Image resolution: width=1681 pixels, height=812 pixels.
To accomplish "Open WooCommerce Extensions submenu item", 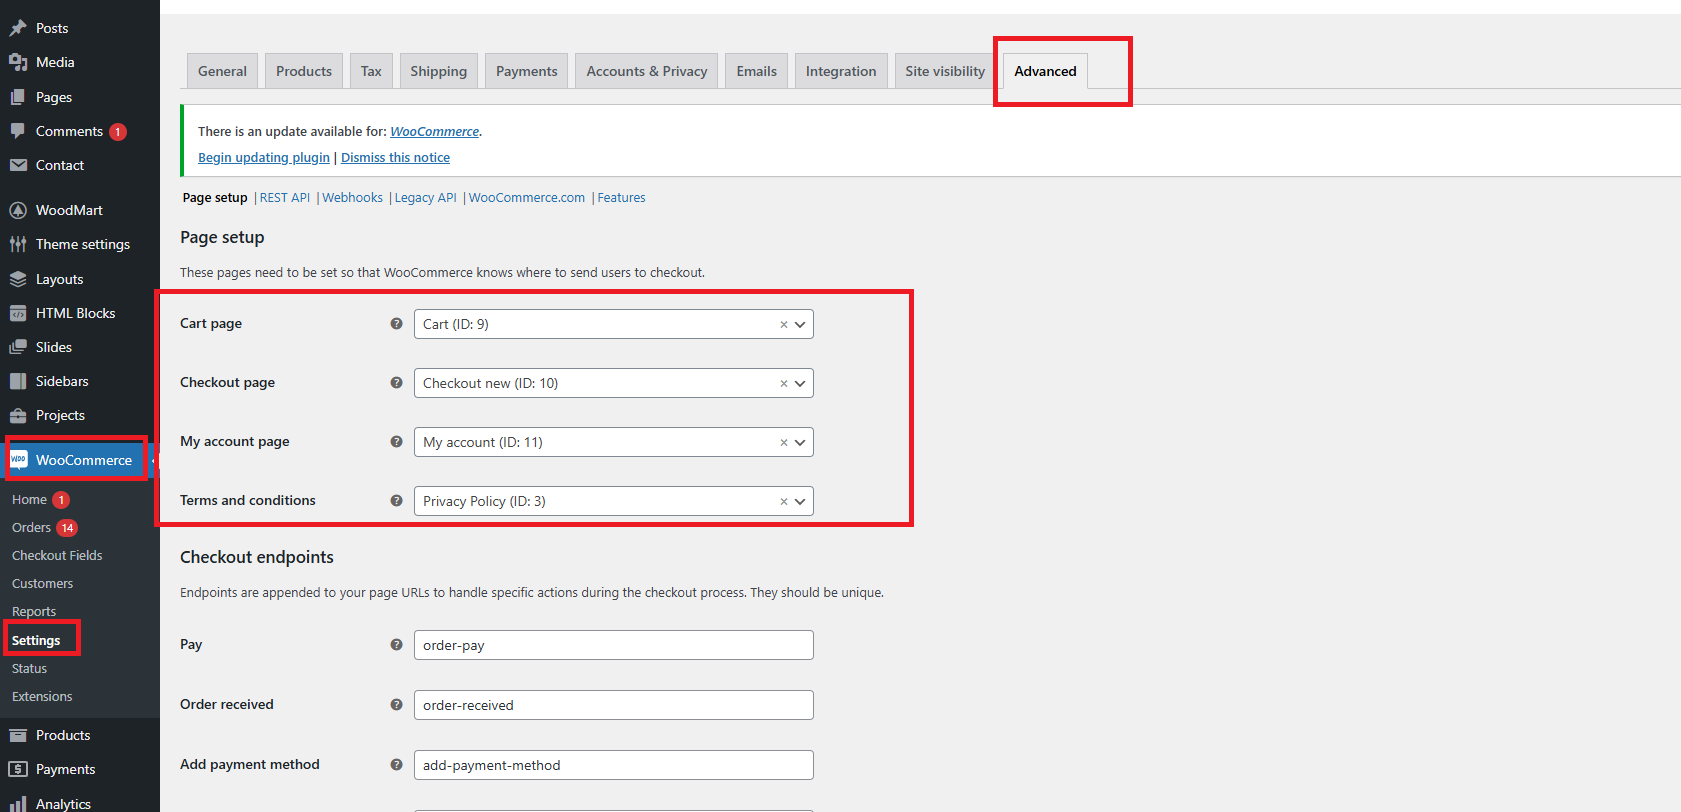I will [x=42, y=696].
